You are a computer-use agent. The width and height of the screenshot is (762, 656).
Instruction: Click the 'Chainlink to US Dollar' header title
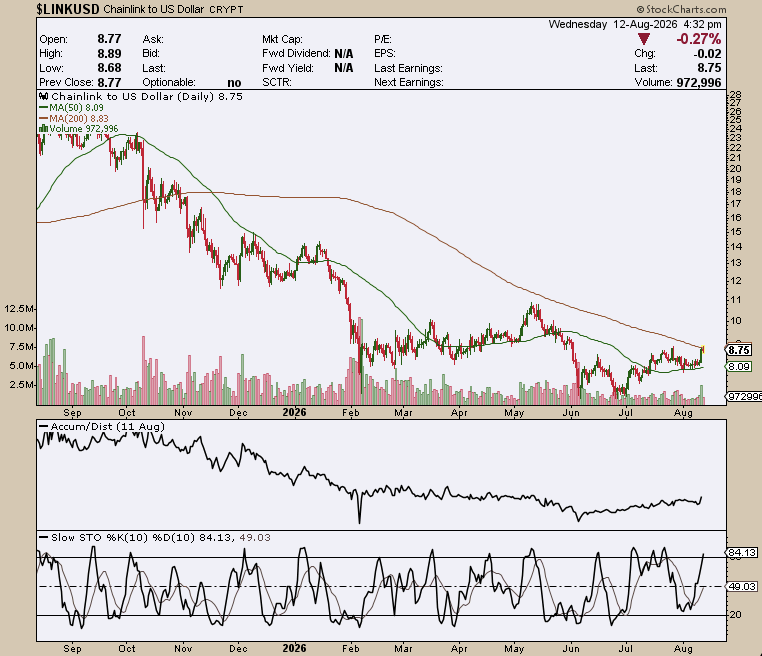click(154, 9)
